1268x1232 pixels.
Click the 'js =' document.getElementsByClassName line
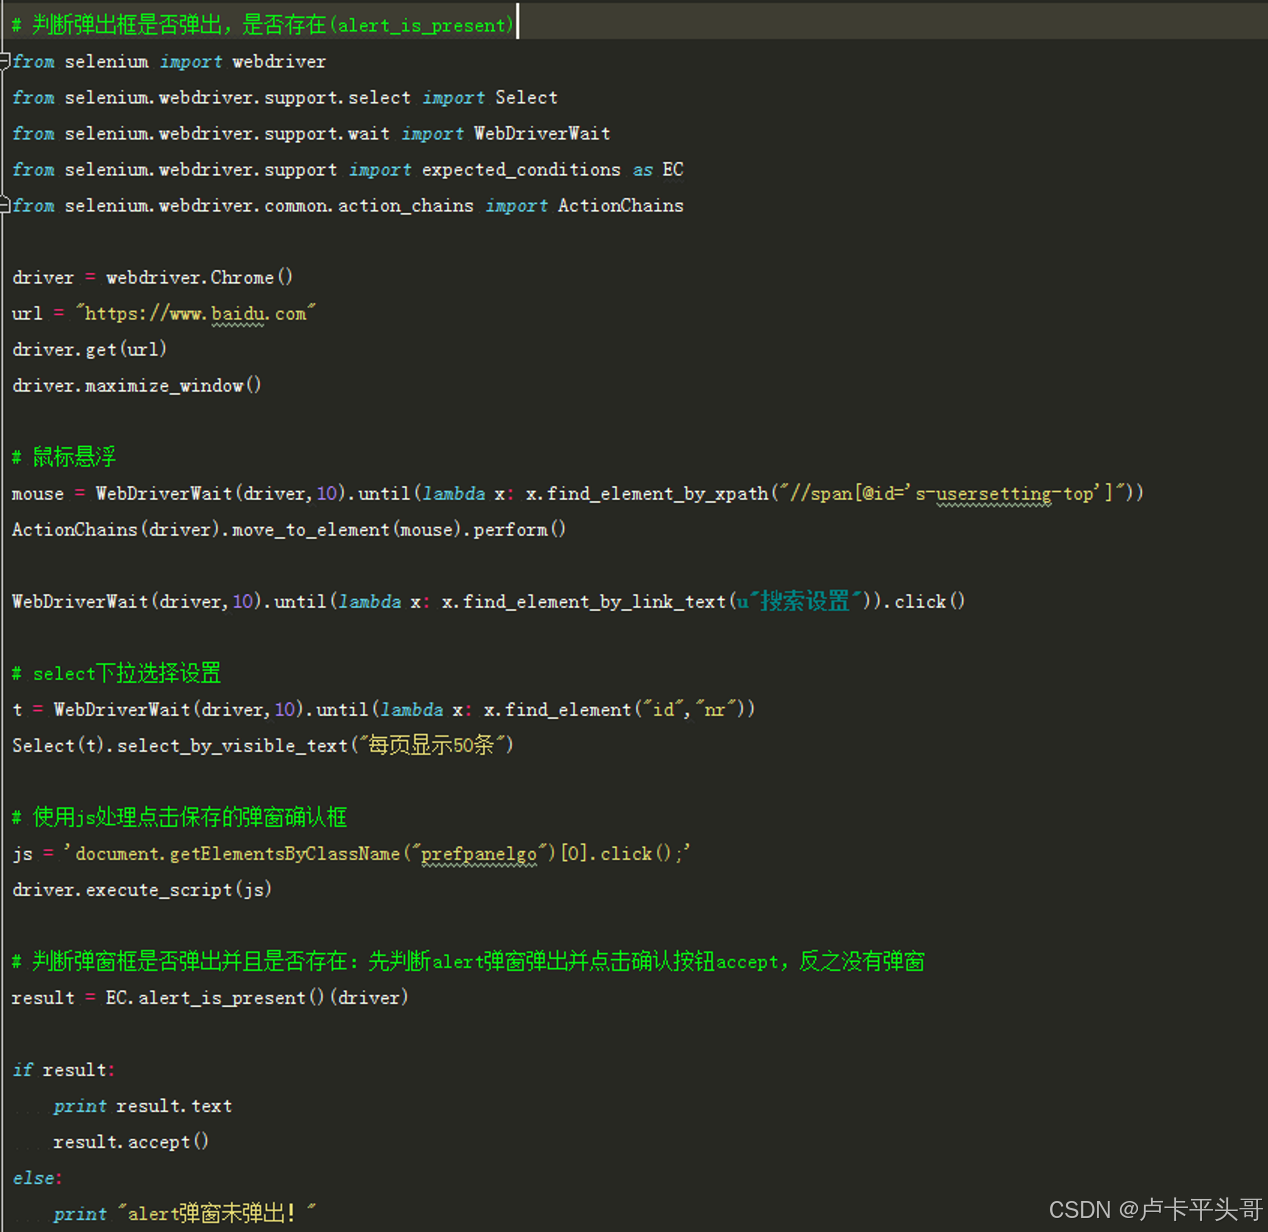(x=351, y=854)
